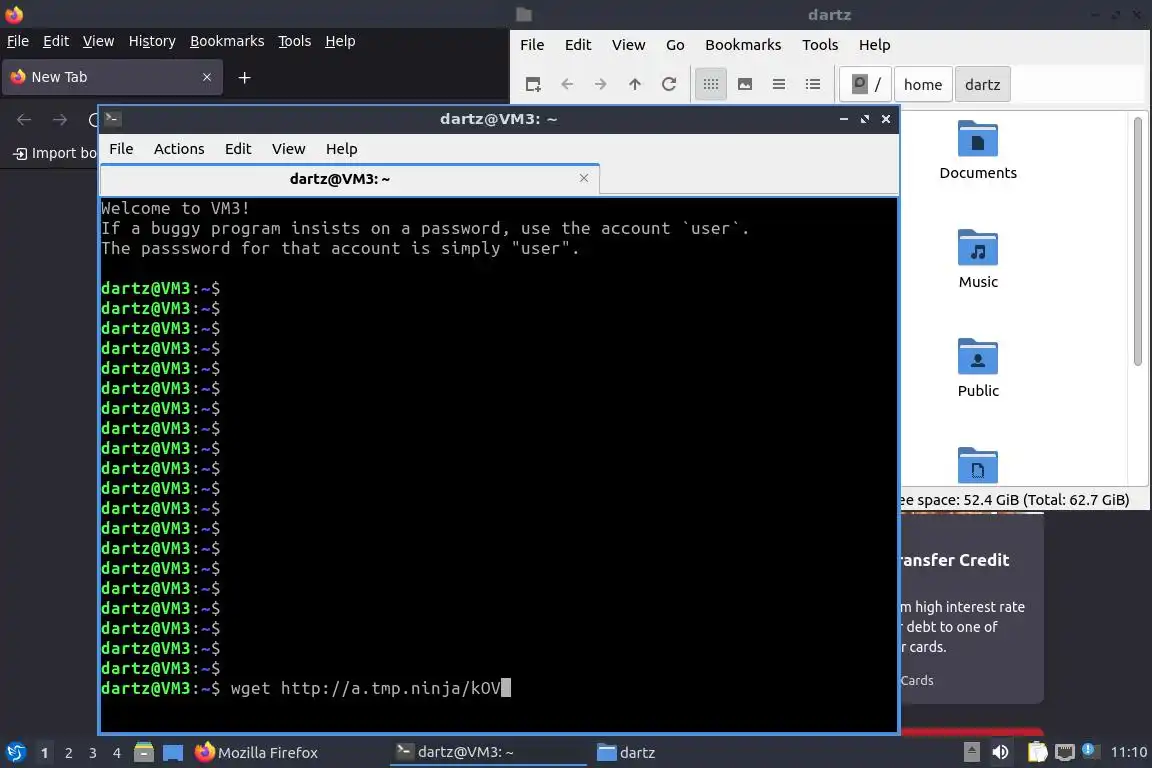Click the file manager vertical scrollbar

pos(1138,242)
